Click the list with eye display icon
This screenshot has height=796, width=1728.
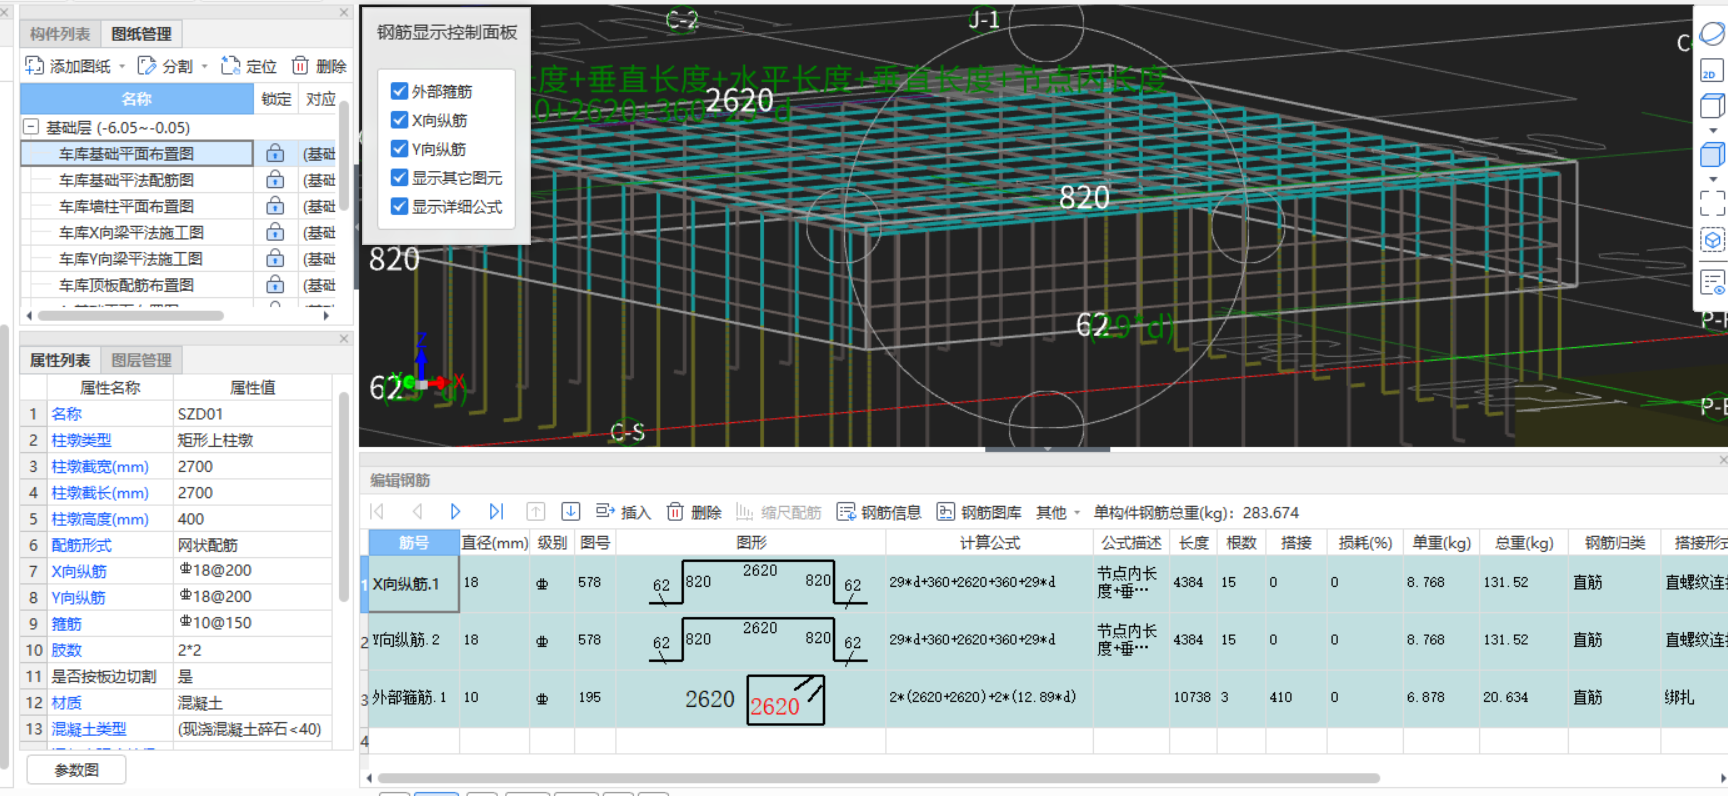[x=1712, y=282]
